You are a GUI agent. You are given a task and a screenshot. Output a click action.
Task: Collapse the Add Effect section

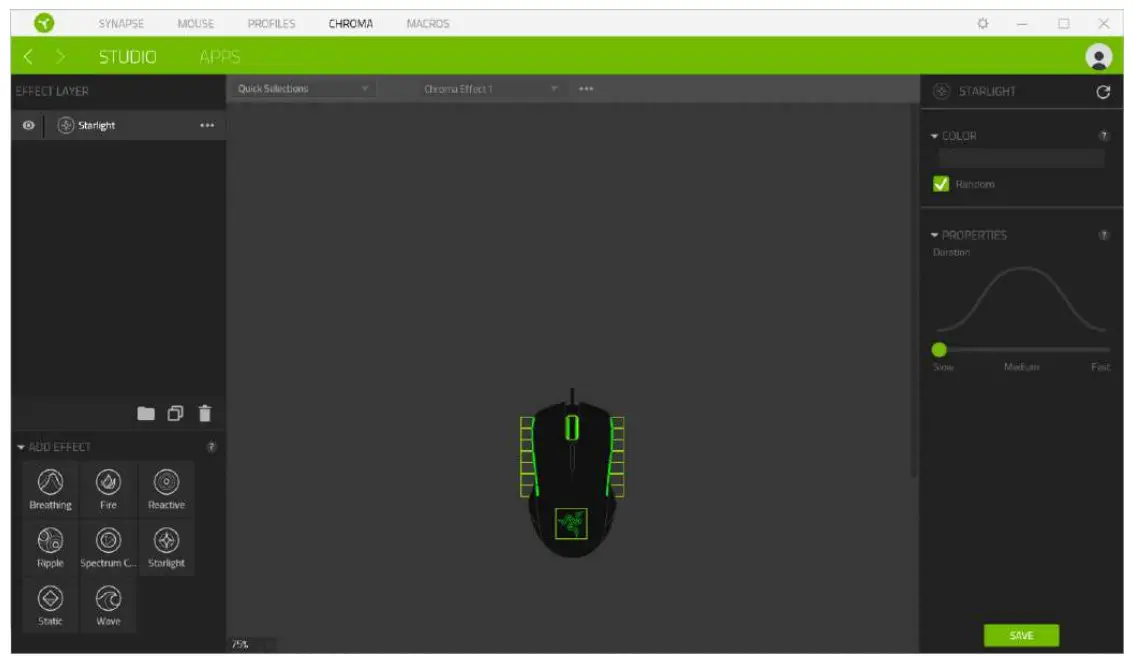click(x=21, y=447)
